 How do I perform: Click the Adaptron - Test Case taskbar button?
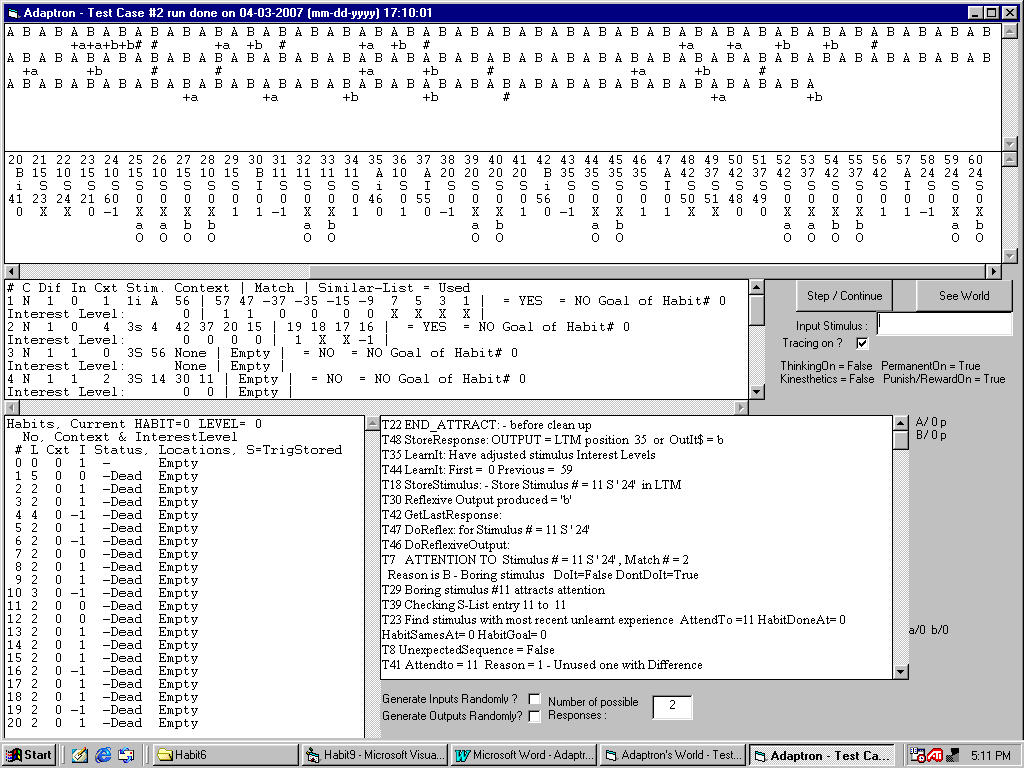[822, 755]
